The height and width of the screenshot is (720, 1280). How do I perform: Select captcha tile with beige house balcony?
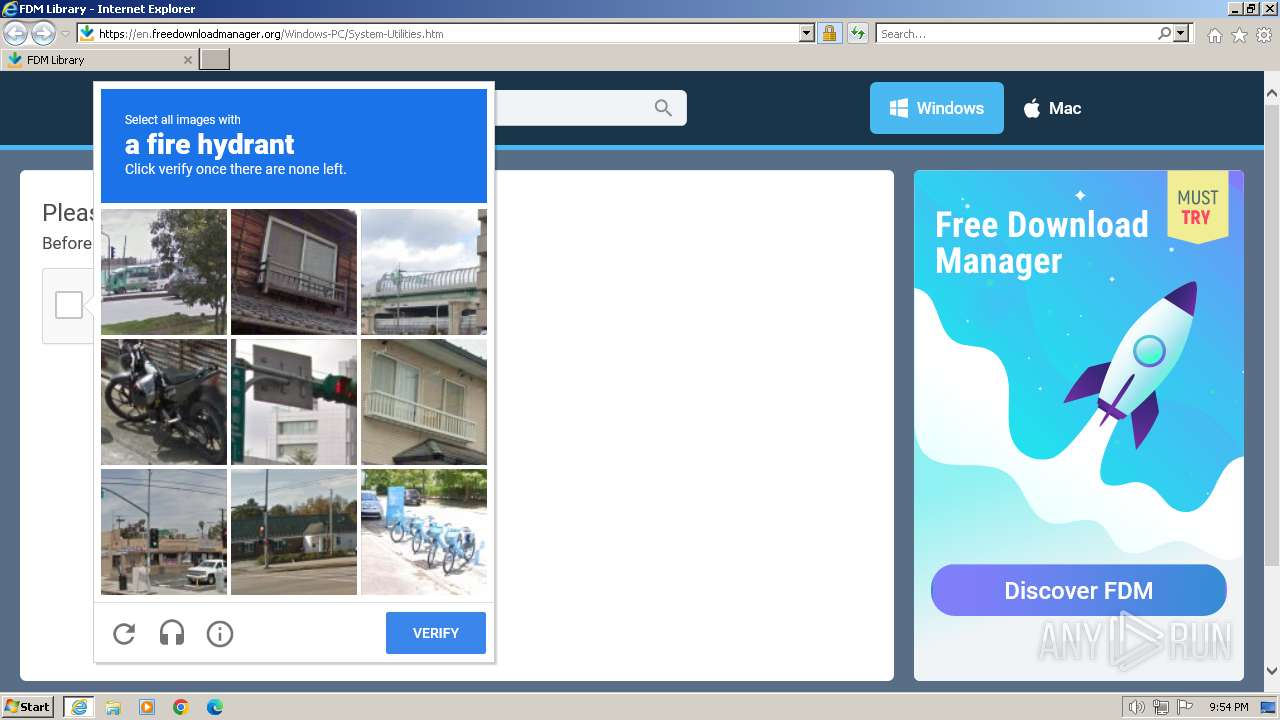tap(424, 402)
